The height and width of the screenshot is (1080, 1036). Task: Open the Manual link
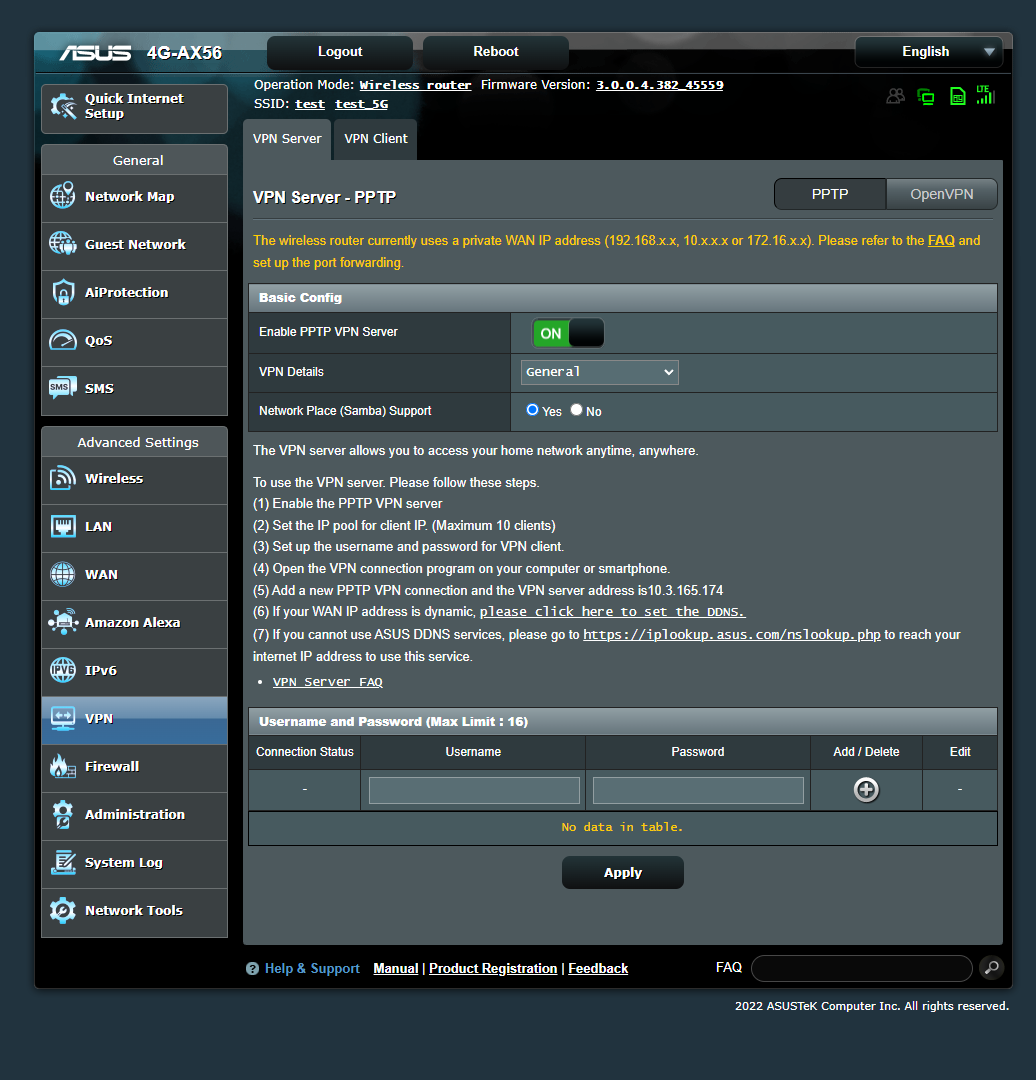(395, 968)
